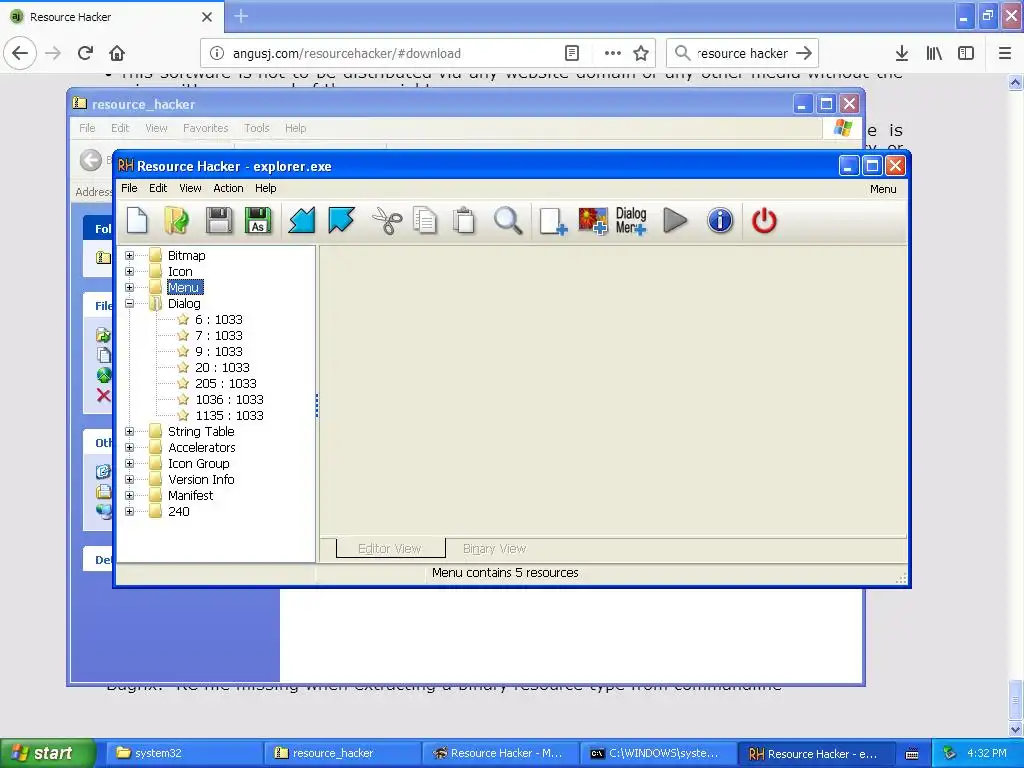Screen dimensions: 1024x768
Task: Expand the Menu tree node
Action: pos(129,287)
